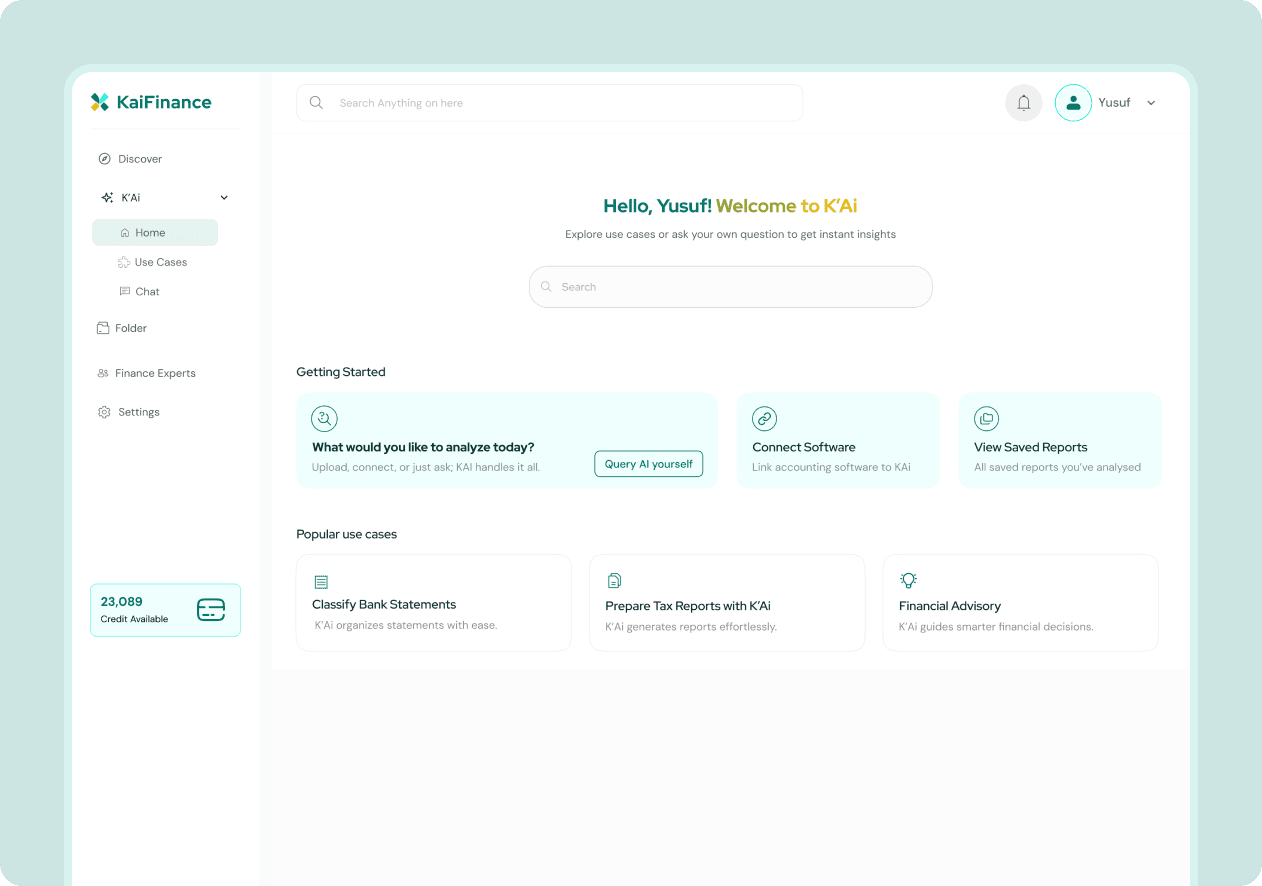
Task: Click the notification bell icon
Action: tap(1023, 102)
